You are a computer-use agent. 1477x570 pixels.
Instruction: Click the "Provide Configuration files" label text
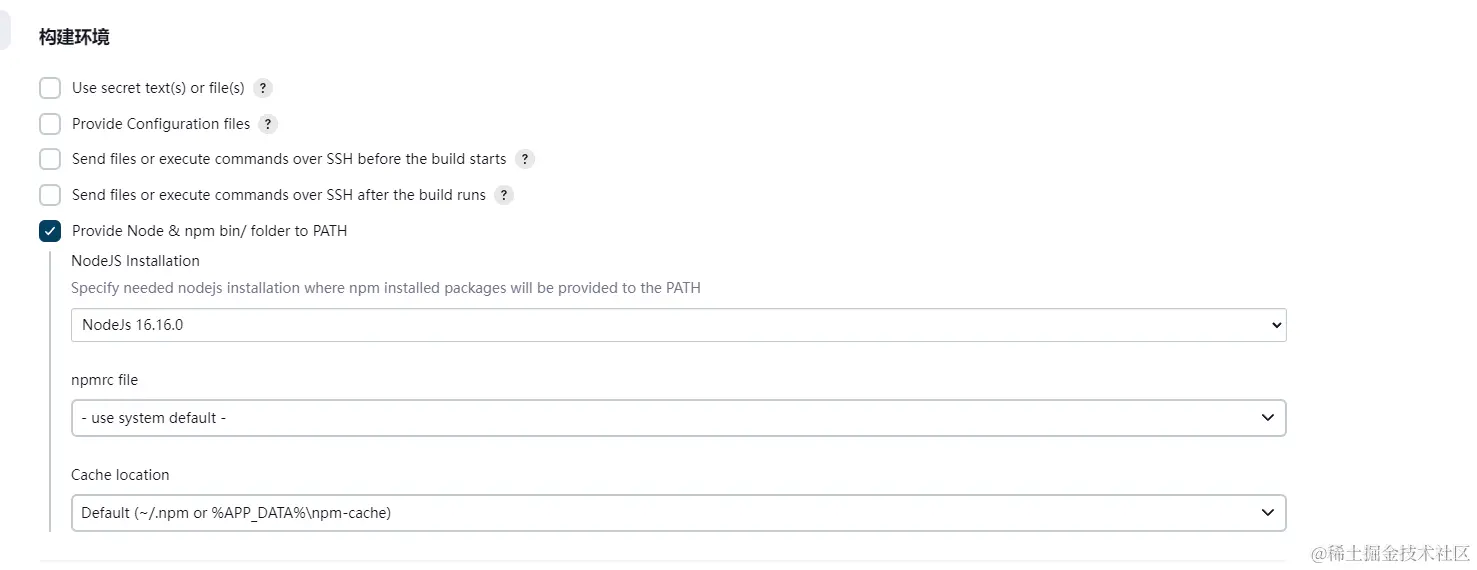click(161, 124)
